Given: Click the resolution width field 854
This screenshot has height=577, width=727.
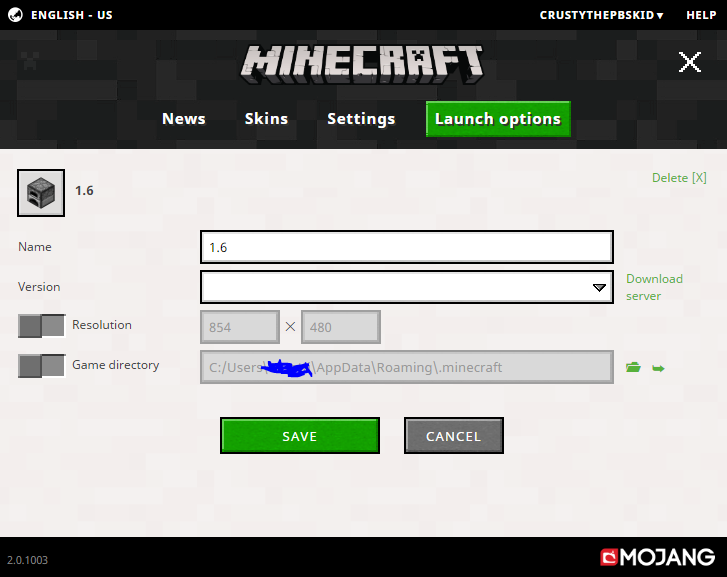Looking at the screenshot, I should point(240,327).
